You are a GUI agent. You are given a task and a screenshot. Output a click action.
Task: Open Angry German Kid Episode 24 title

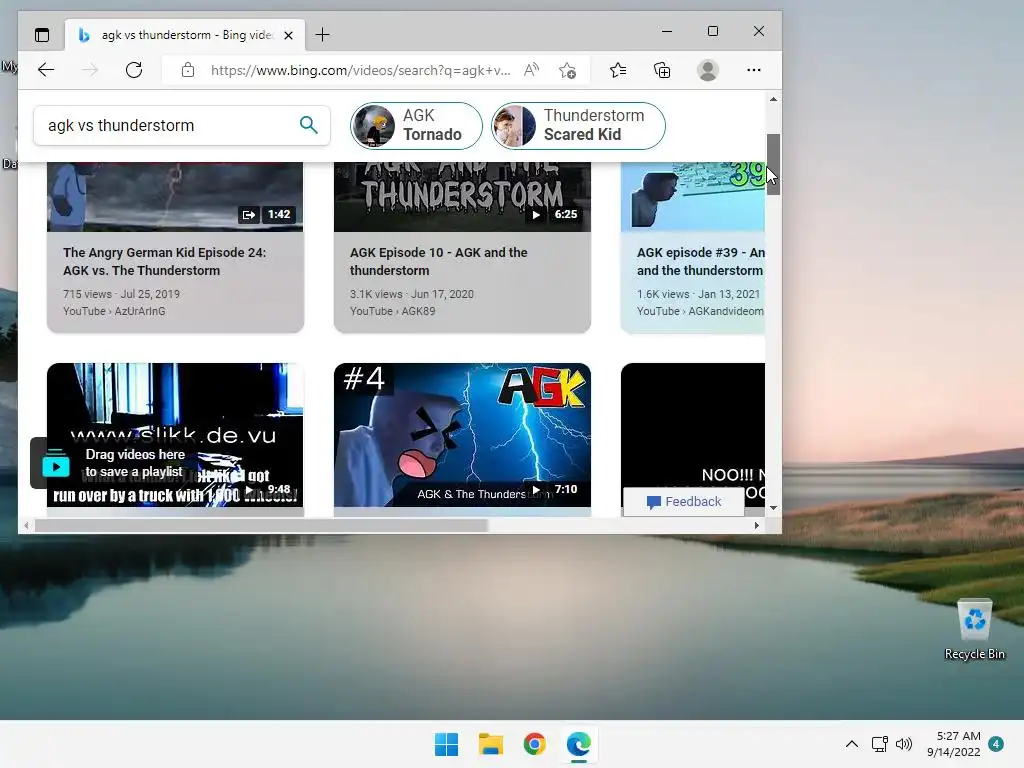pyautogui.click(x=165, y=261)
